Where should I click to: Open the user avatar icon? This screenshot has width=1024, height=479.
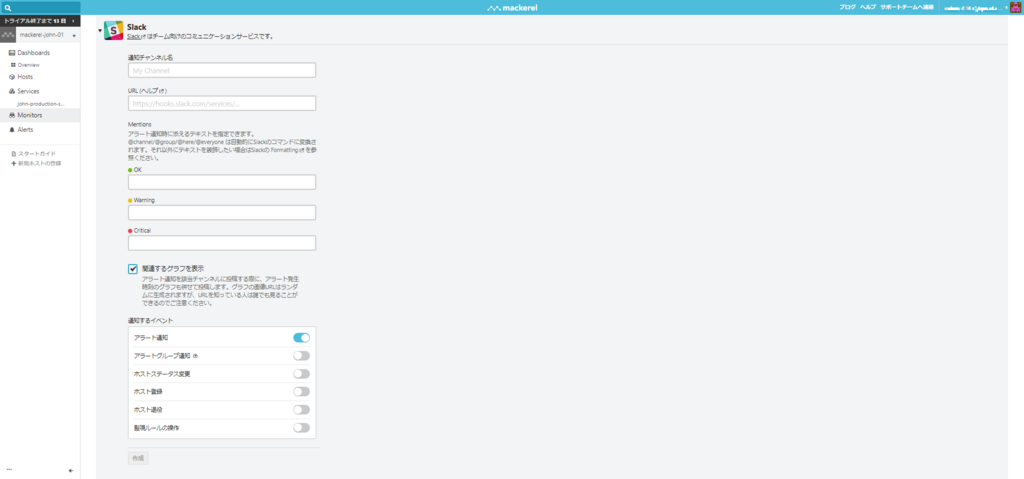(x=1014, y=7)
